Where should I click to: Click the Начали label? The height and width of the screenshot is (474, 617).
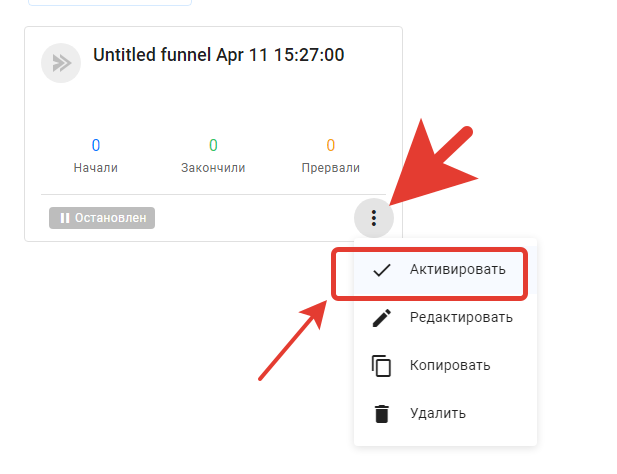pyautogui.click(x=96, y=168)
